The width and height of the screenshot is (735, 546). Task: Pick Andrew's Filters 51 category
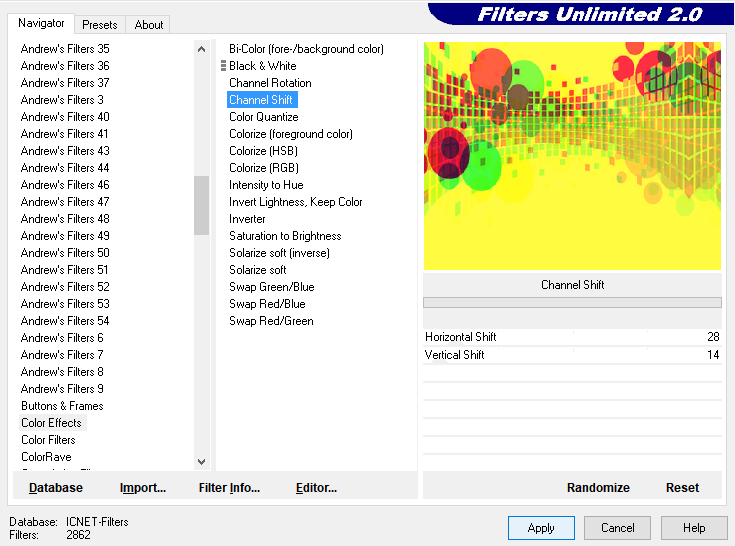pyautogui.click(x=65, y=270)
